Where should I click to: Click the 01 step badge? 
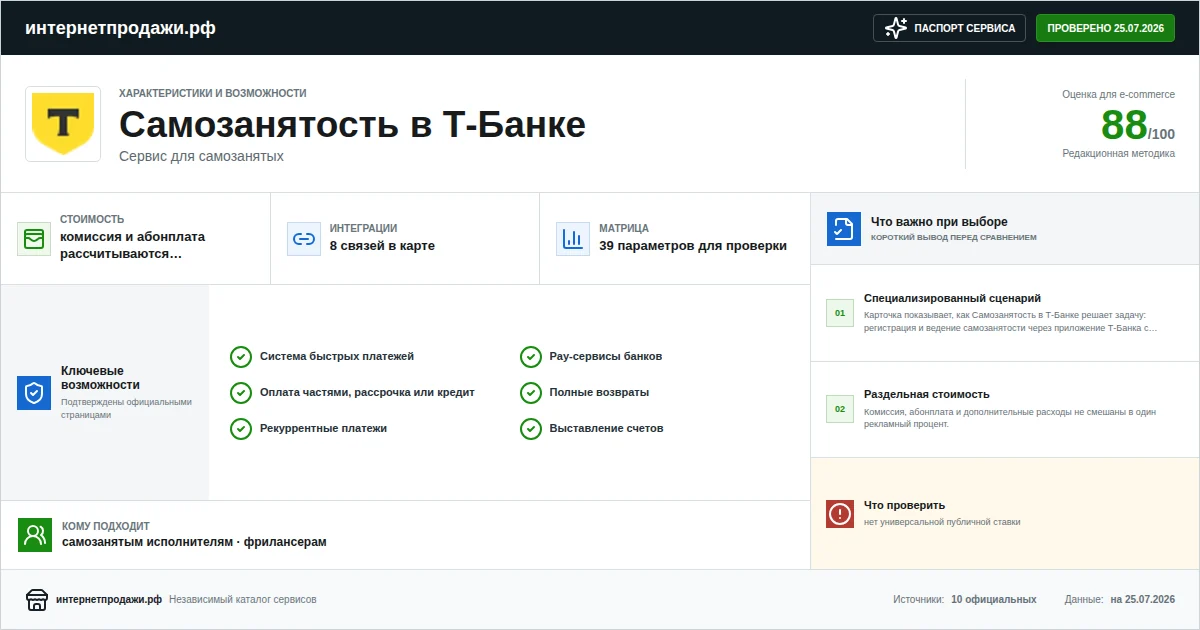(x=840, y=313)
